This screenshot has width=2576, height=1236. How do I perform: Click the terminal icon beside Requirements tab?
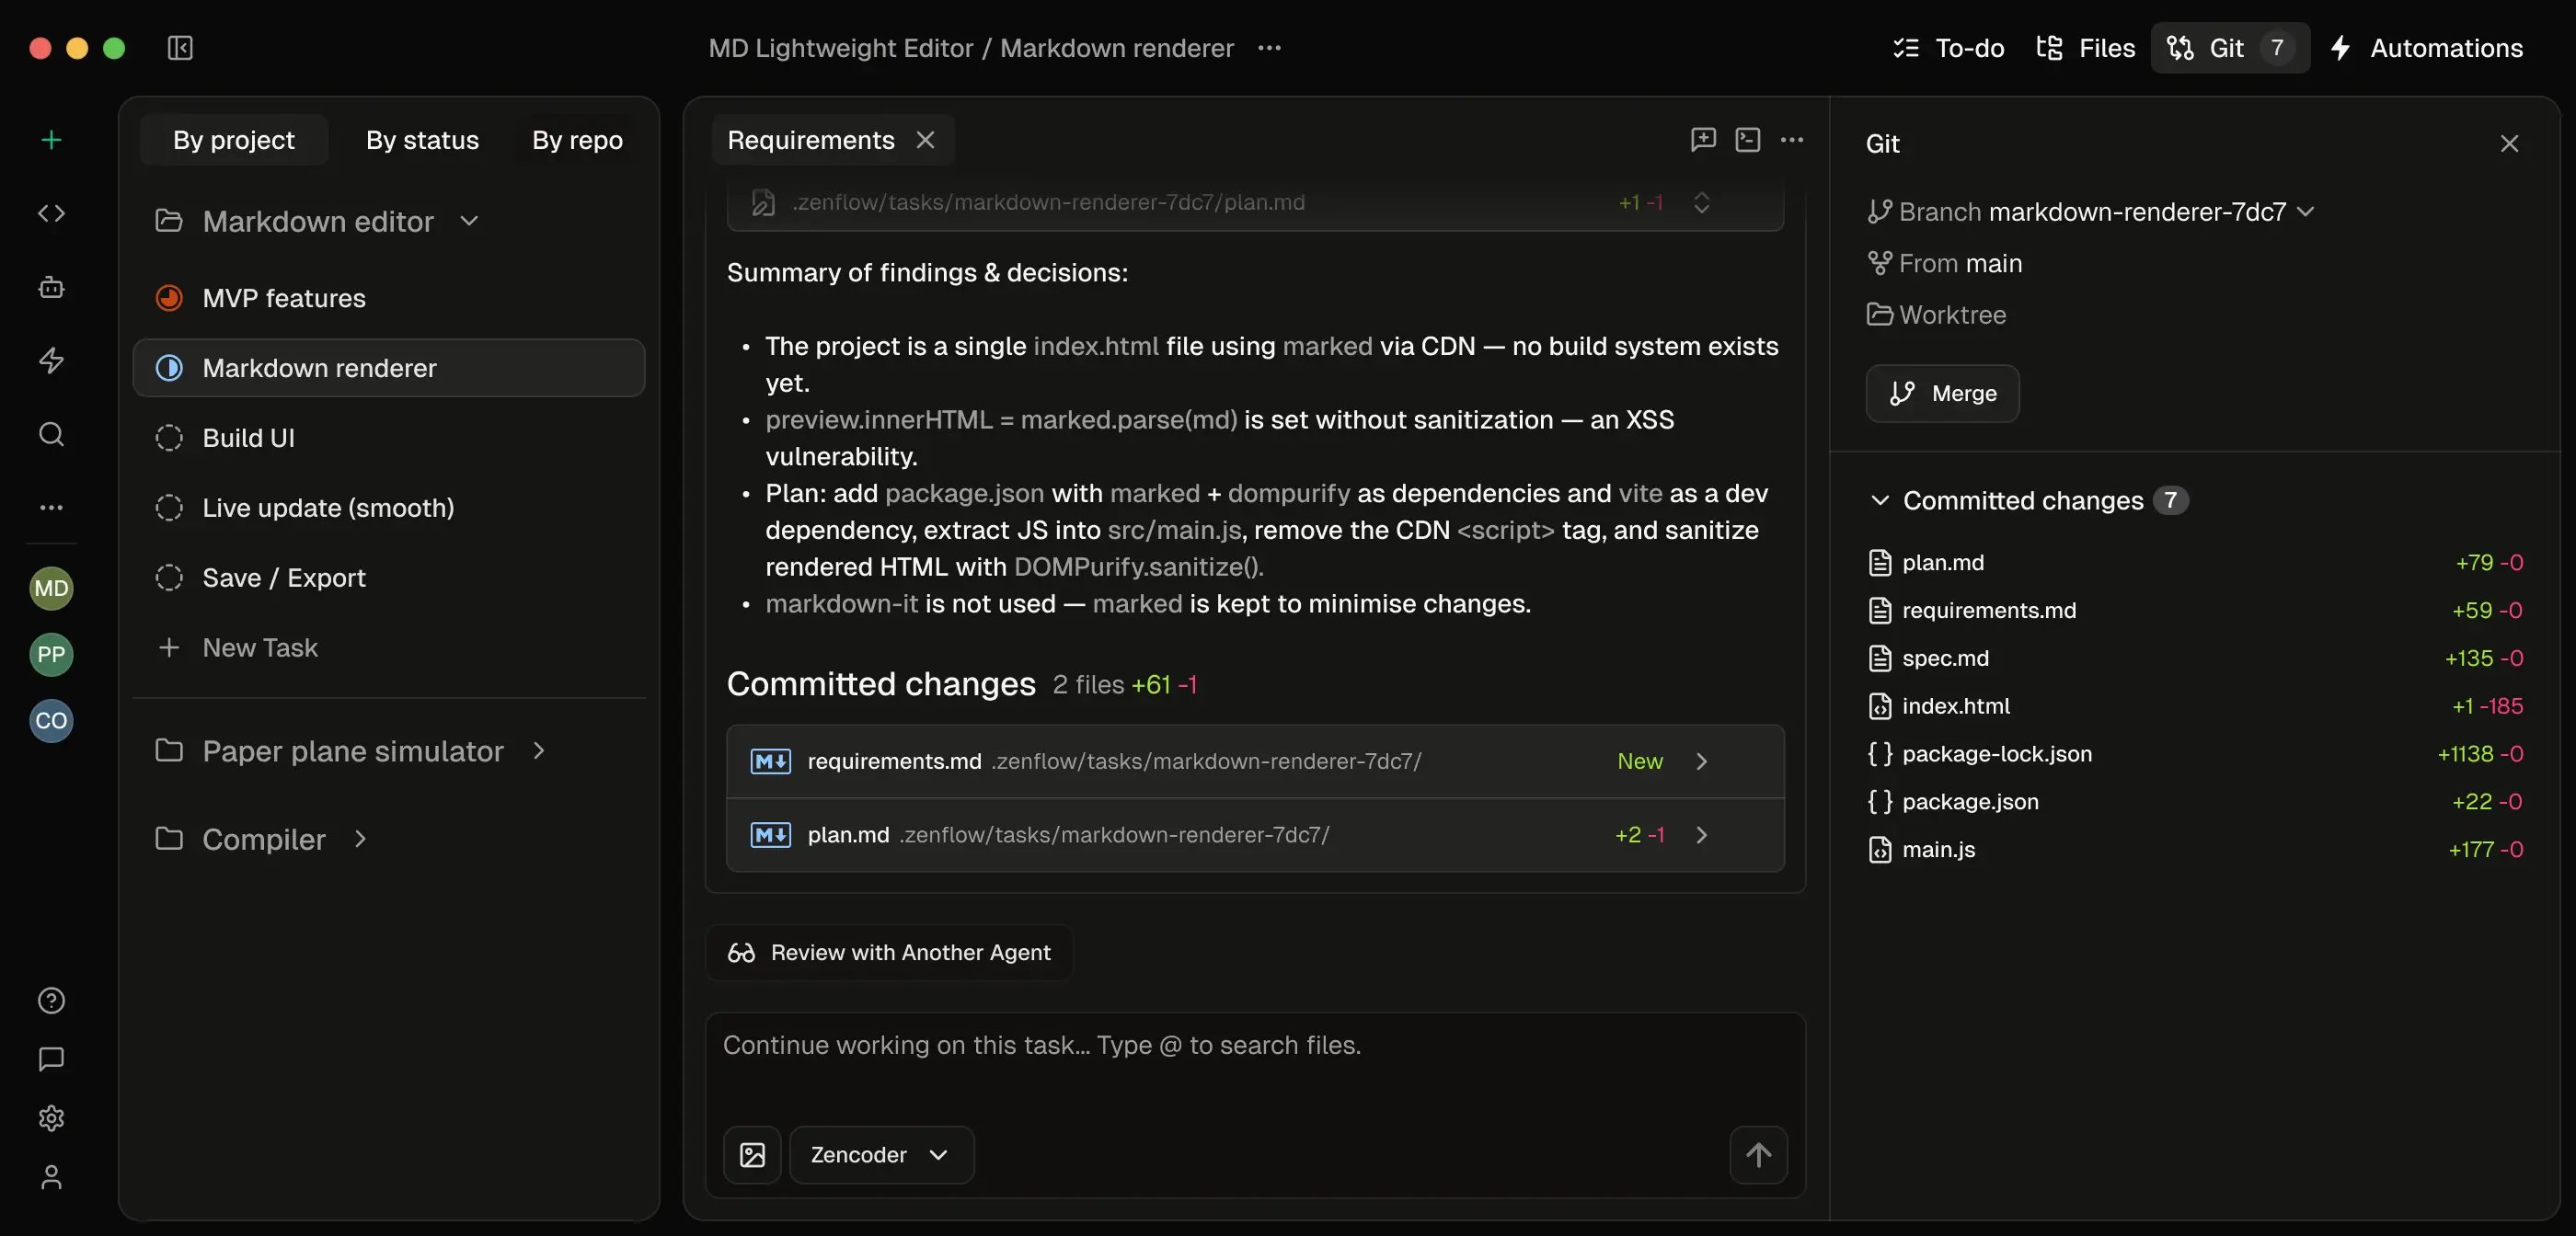pyautogui.click(x=1747, y=140)
